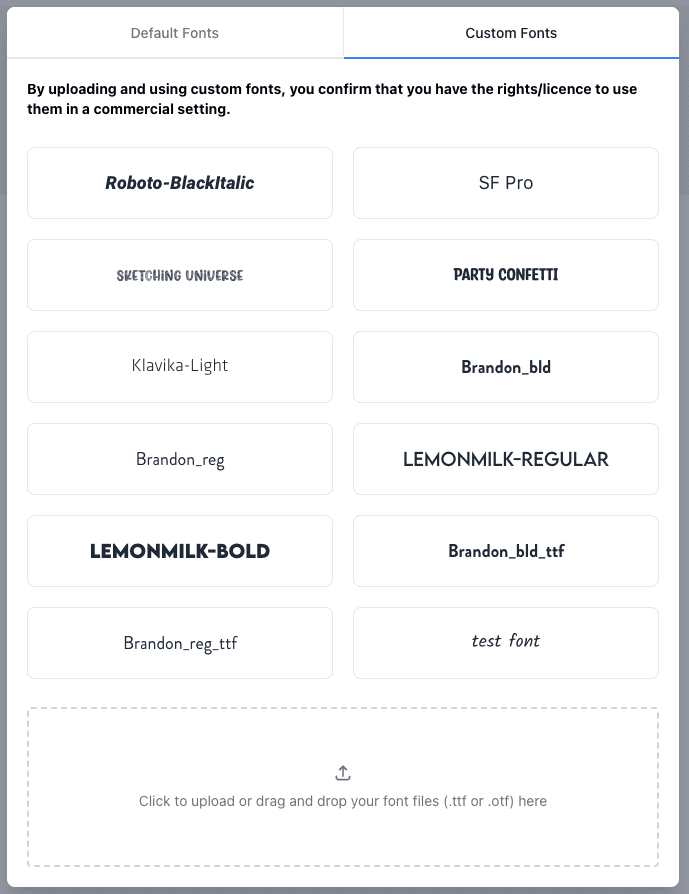Screen dimensions: 689x894
Task: Click the commercial rights confirmation notice
Action: 330,98
